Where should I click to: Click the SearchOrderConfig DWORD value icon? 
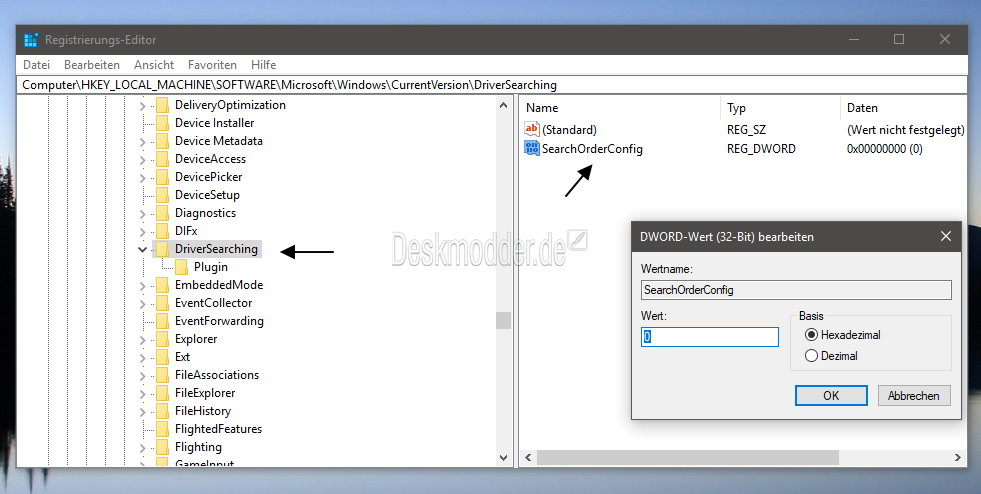pos(532,148)
